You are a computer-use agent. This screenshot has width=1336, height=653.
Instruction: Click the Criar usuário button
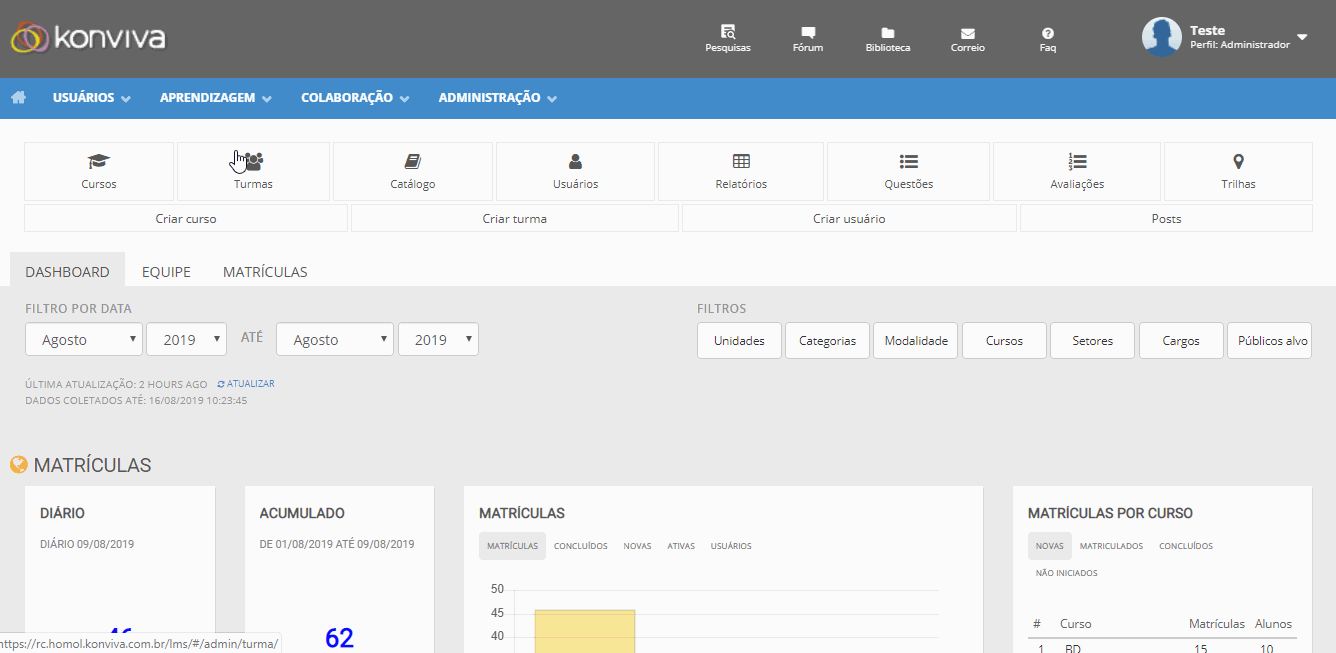point(849,218)
